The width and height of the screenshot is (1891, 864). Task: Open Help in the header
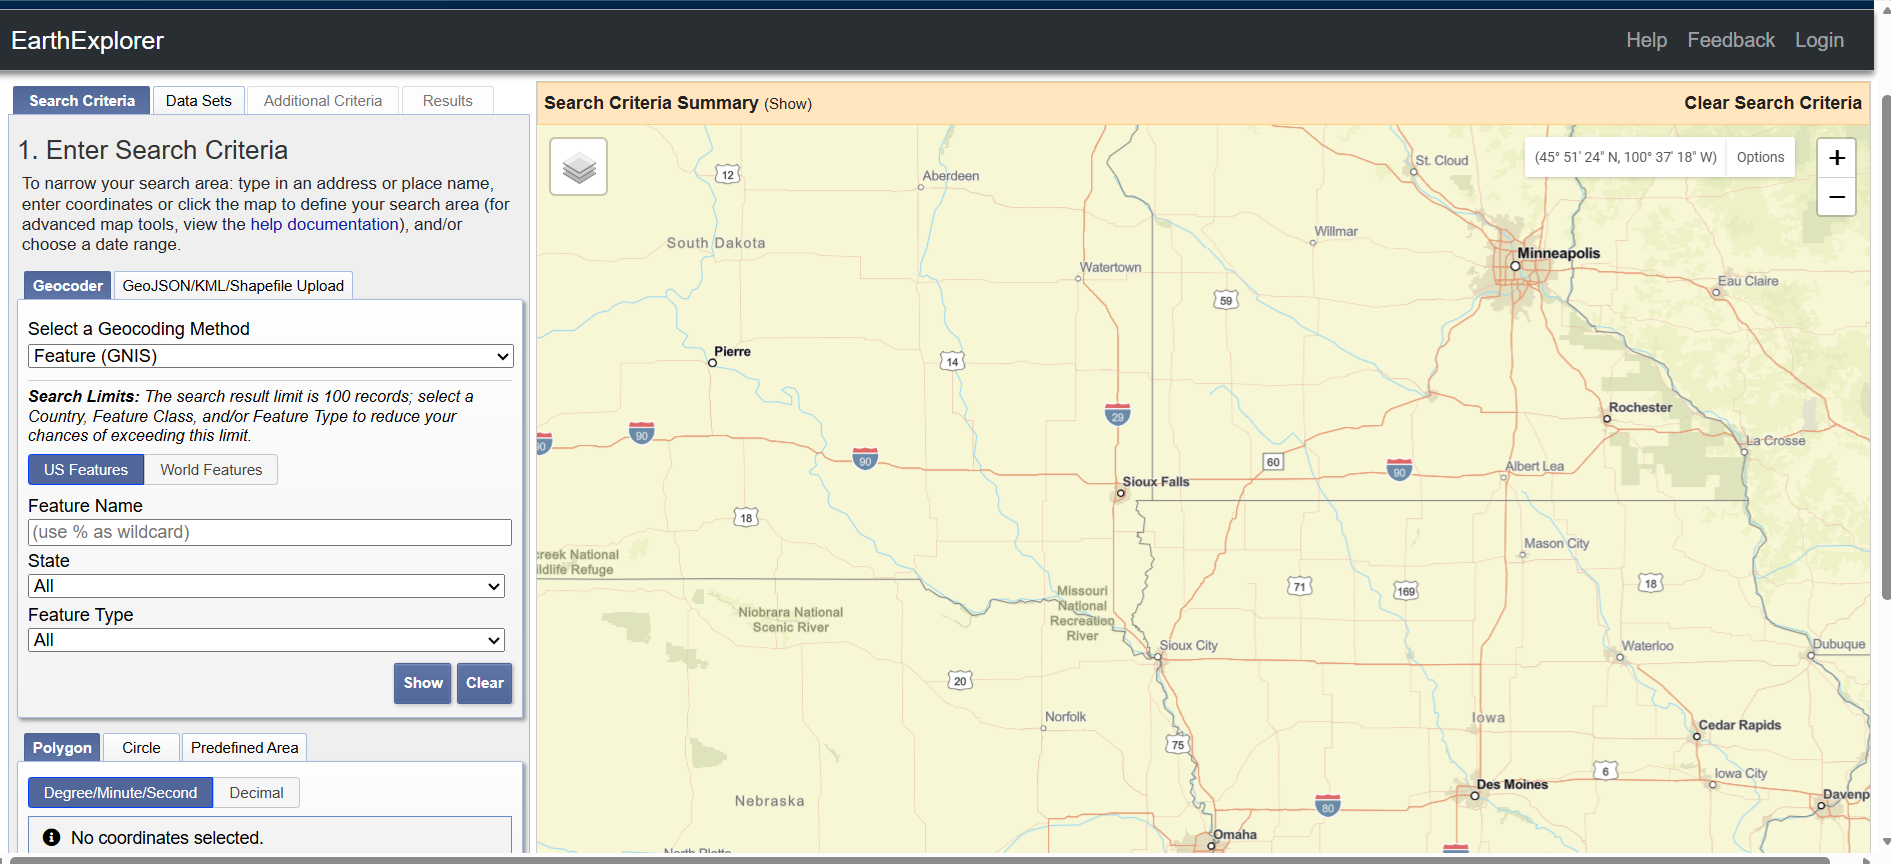[x=1646, y=40]
